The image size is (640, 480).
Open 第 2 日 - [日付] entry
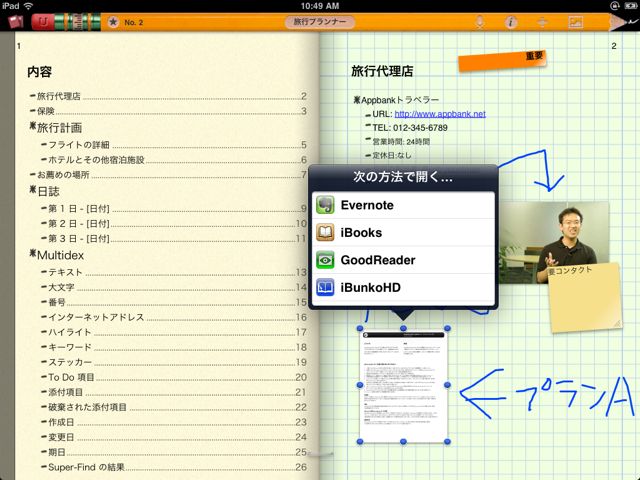174,224
